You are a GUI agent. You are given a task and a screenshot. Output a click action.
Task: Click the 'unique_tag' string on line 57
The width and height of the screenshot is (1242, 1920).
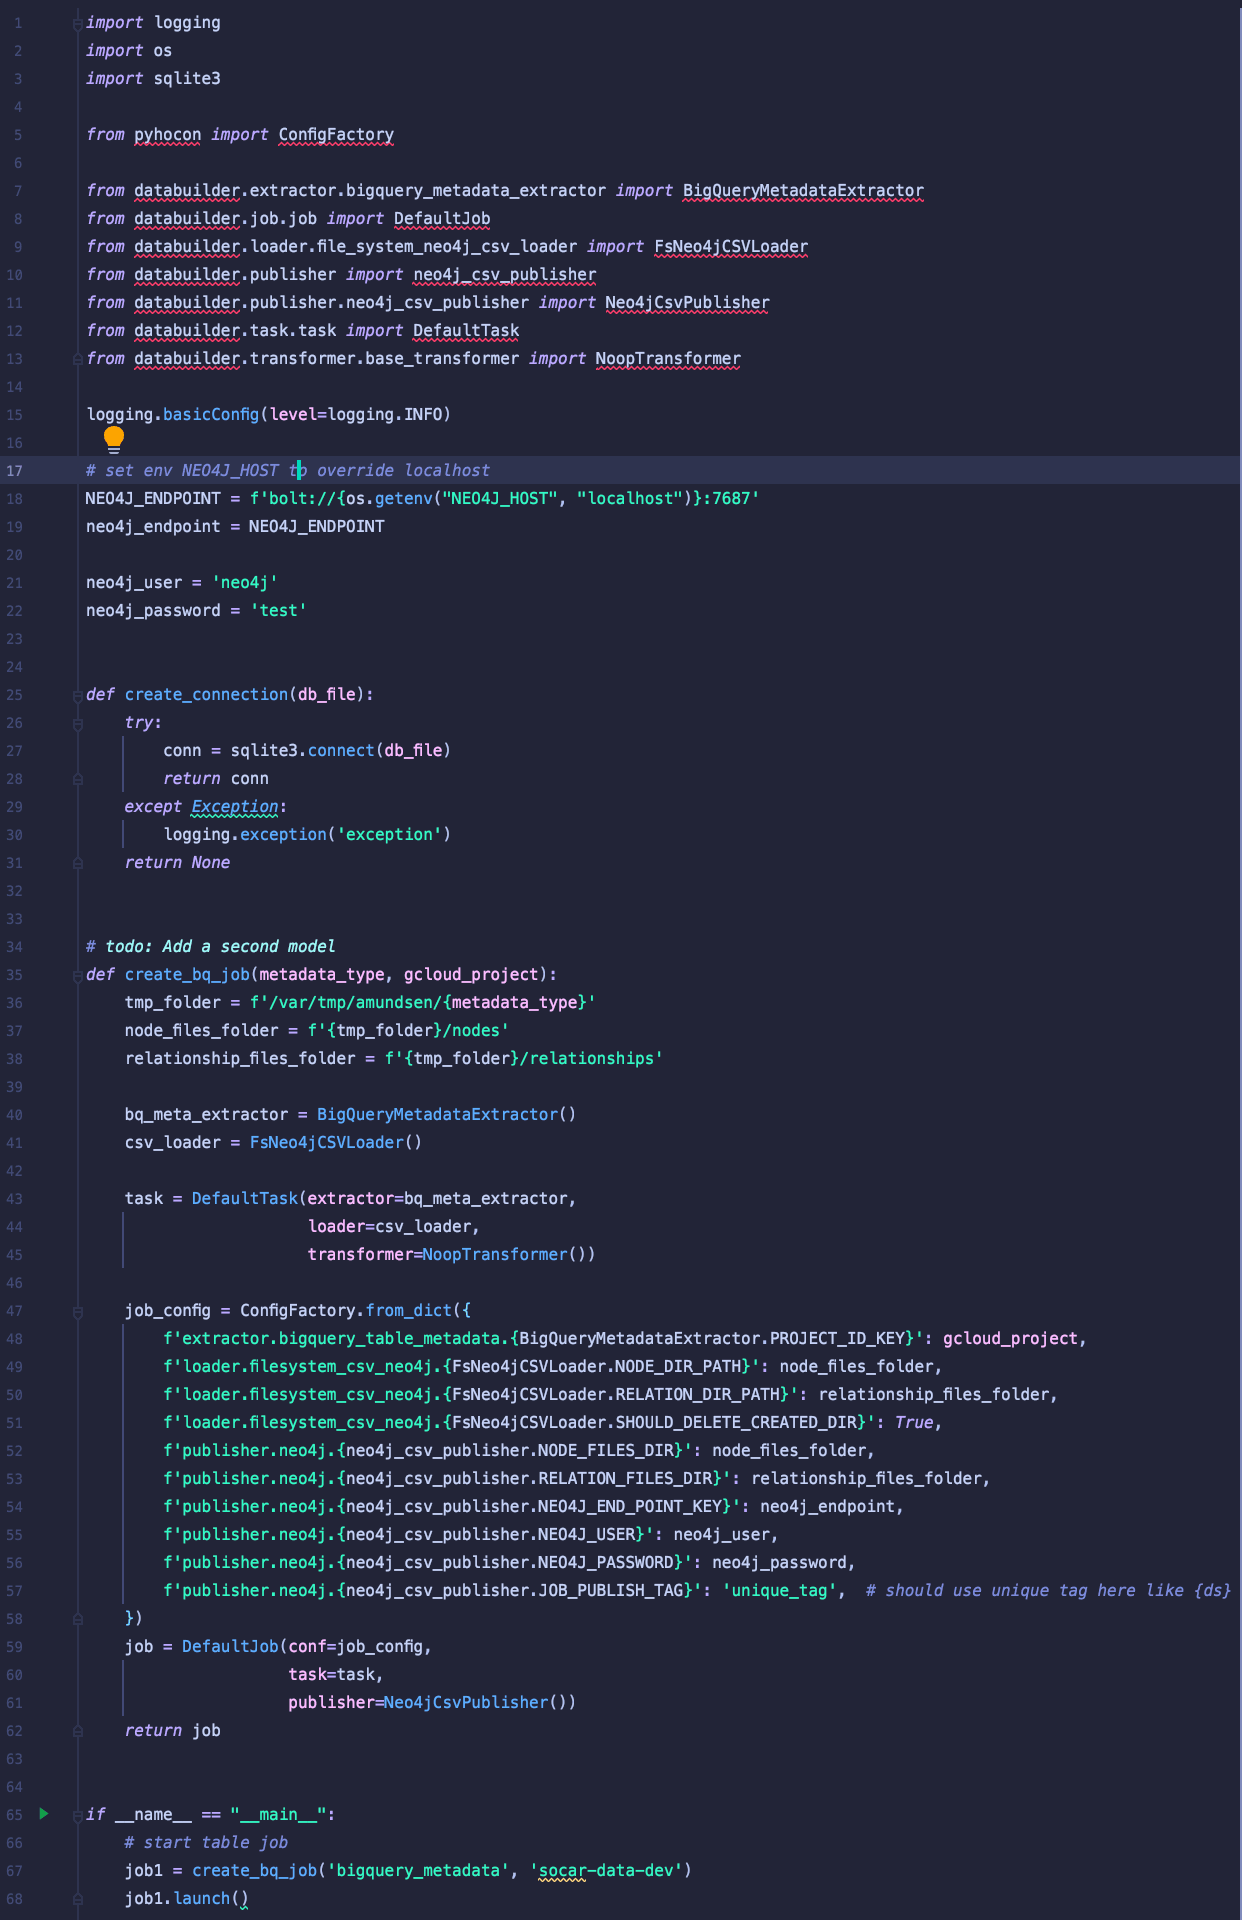[780, 1590]
